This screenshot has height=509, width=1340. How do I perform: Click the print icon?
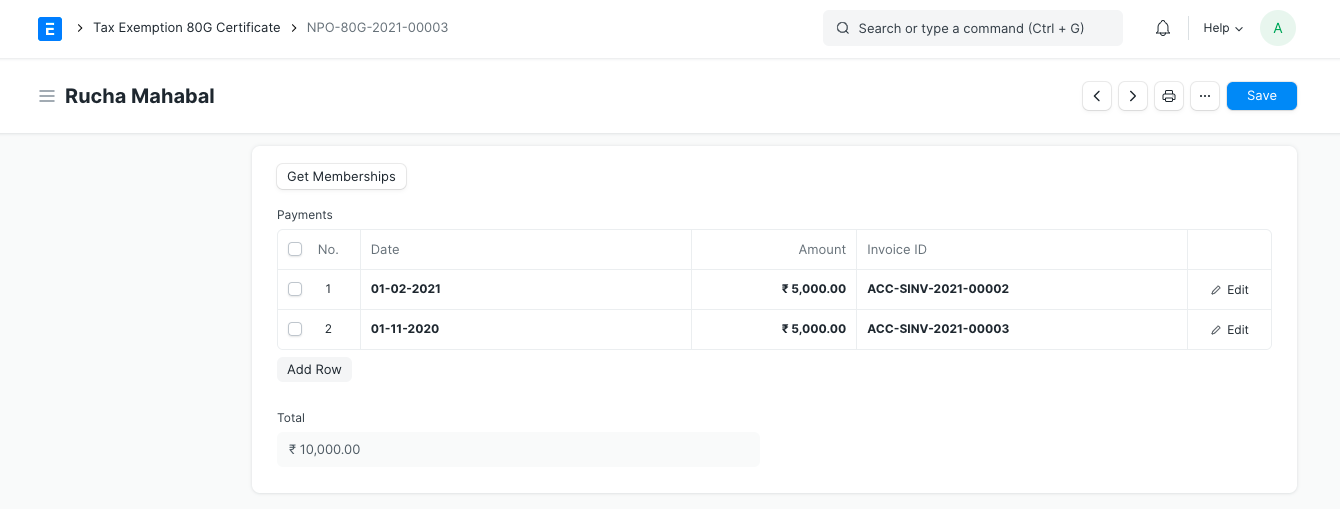click(1168, 96)
